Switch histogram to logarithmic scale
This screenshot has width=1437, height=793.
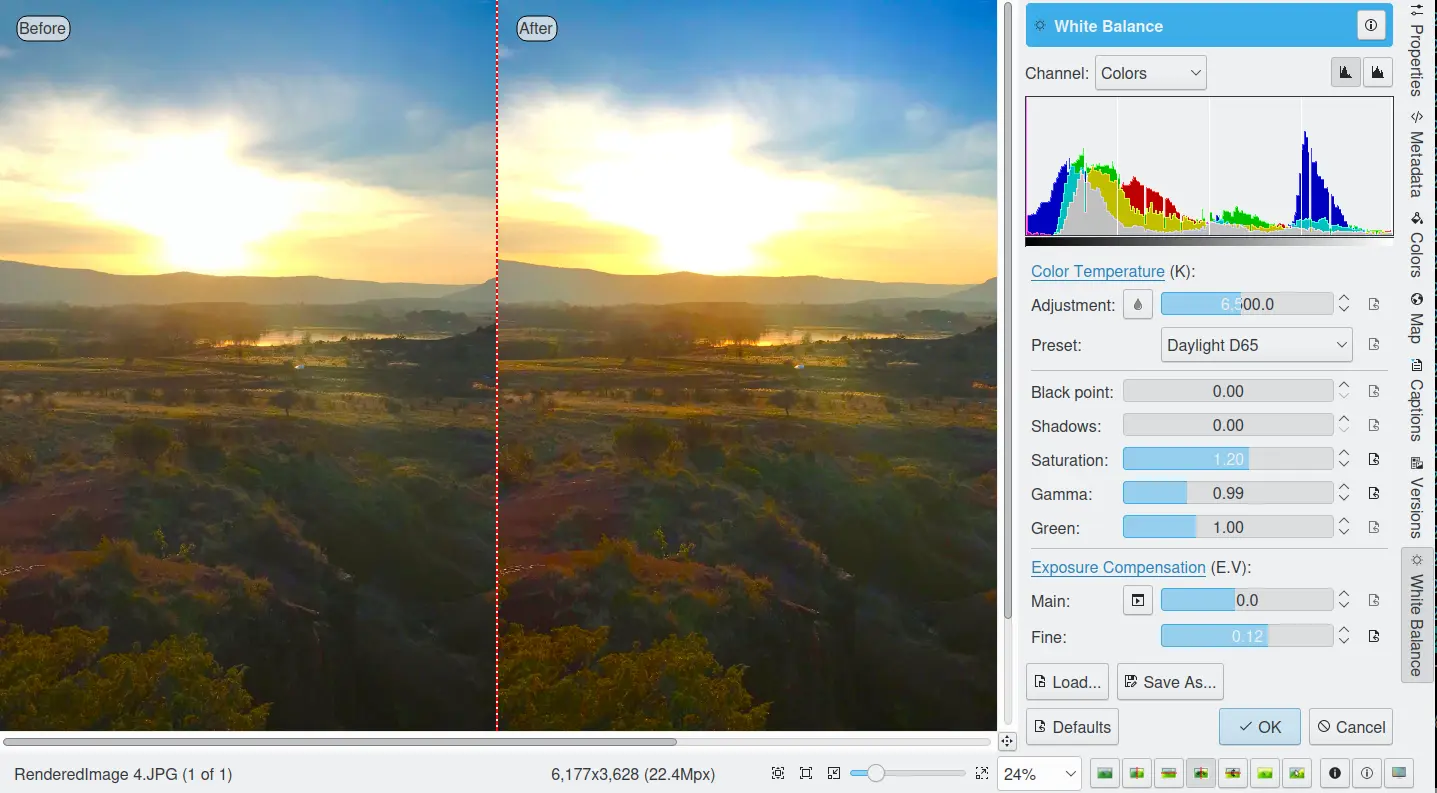[1378, 72]
